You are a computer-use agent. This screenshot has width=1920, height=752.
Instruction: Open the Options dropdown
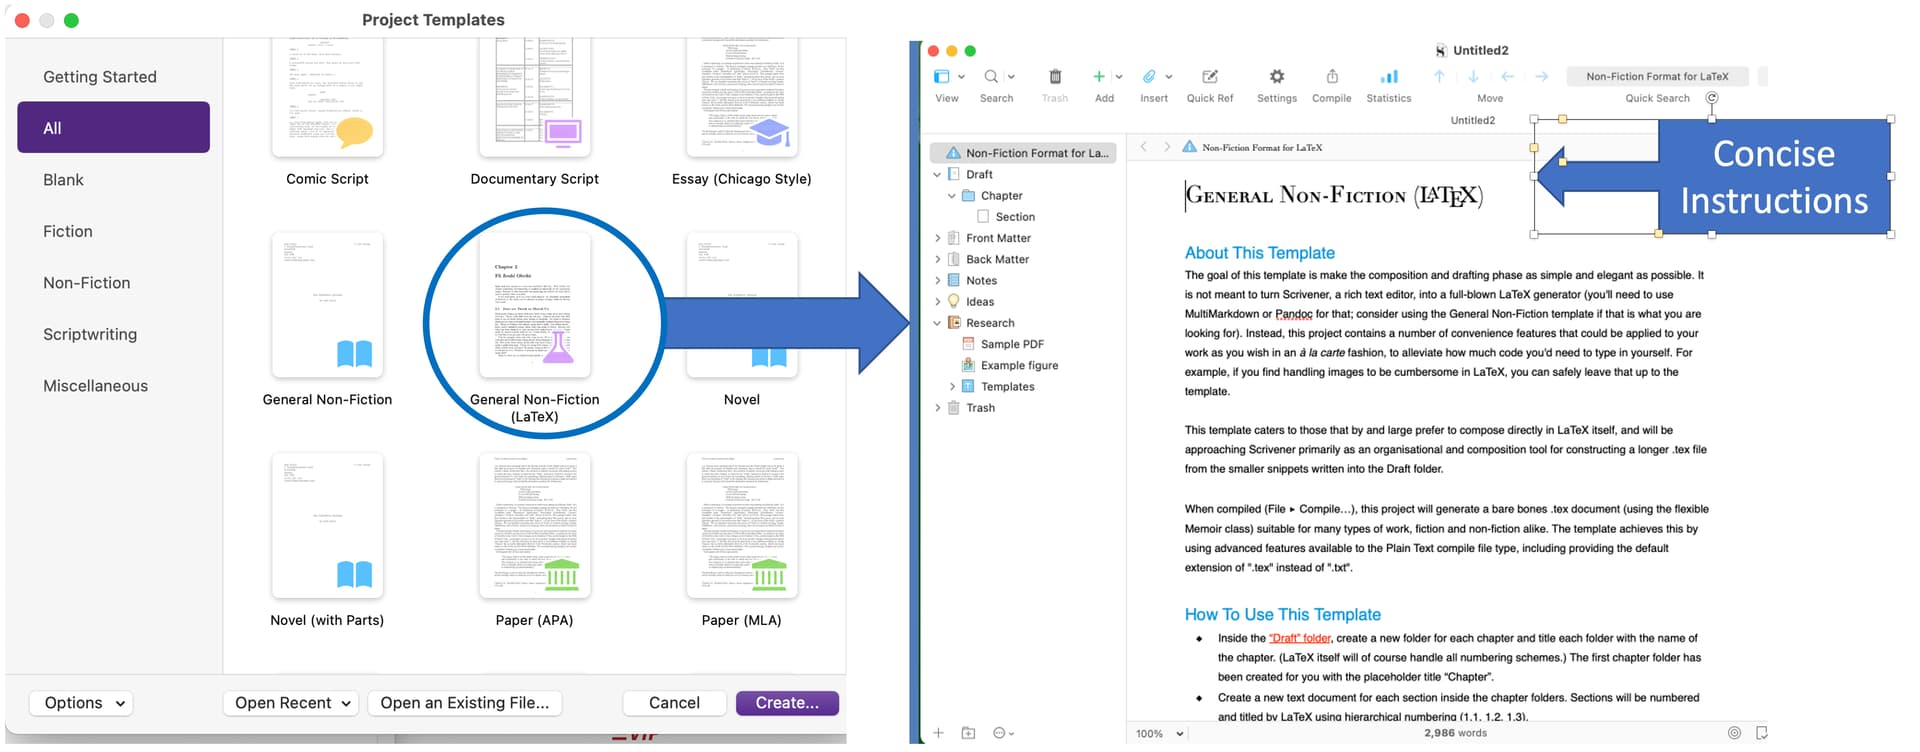(x=83, y=703)
